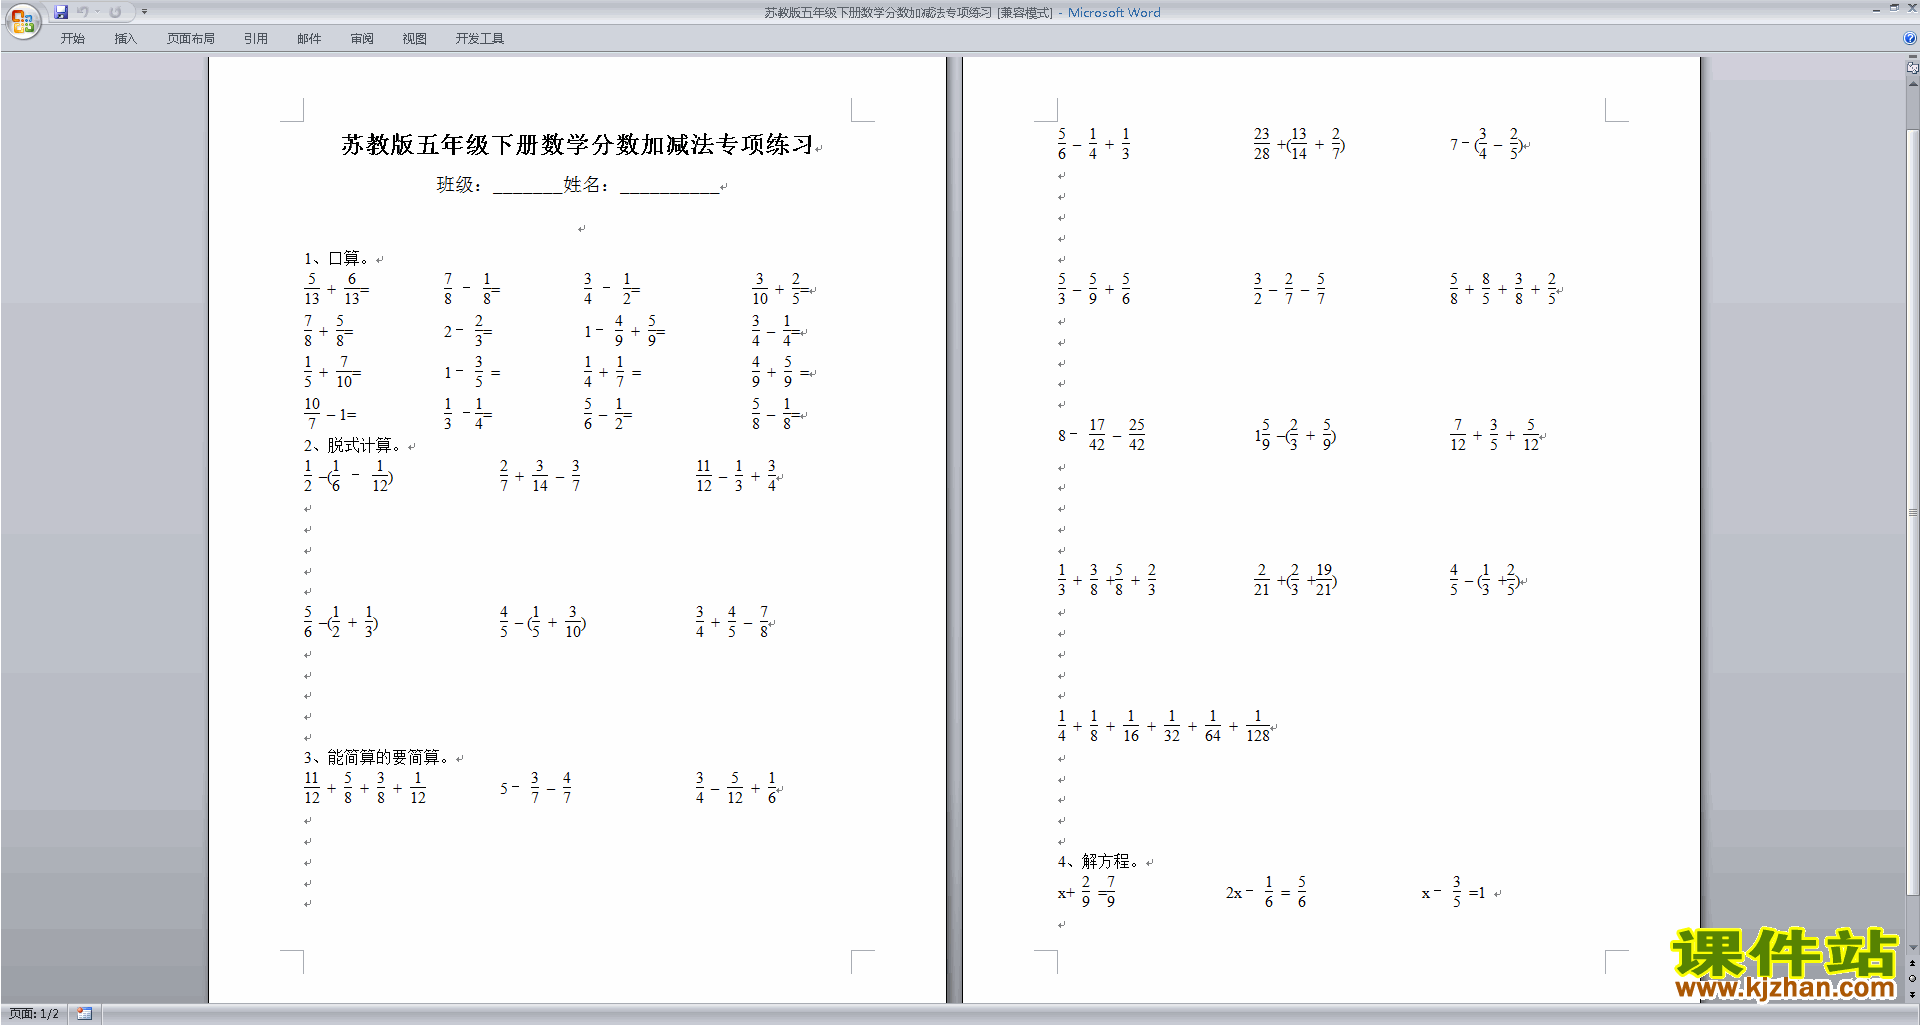Toggle the ruler view button above scrollbar
1920x1025 pixels.
[1912, 68]
